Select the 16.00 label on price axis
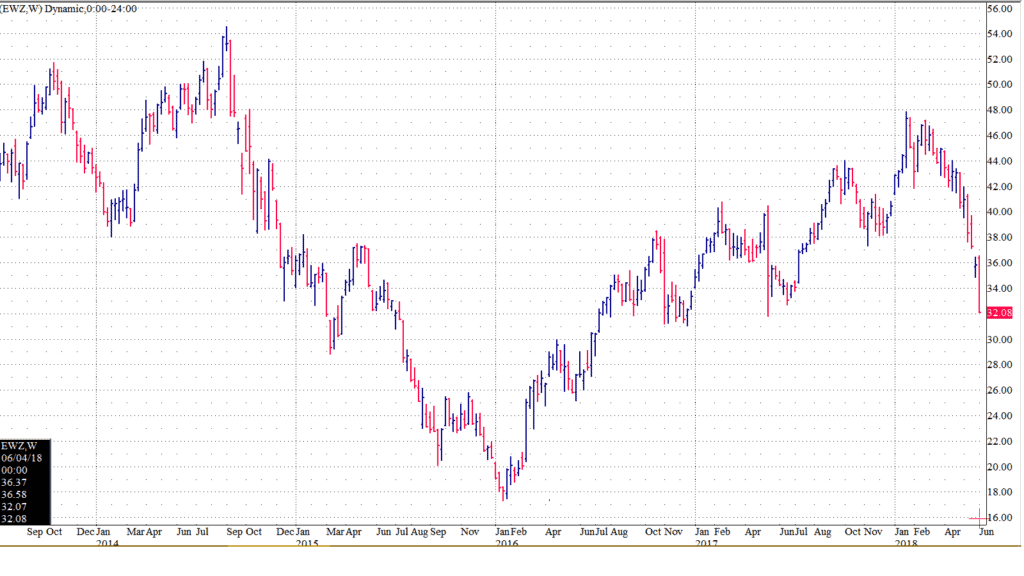 coord(1001,518)
